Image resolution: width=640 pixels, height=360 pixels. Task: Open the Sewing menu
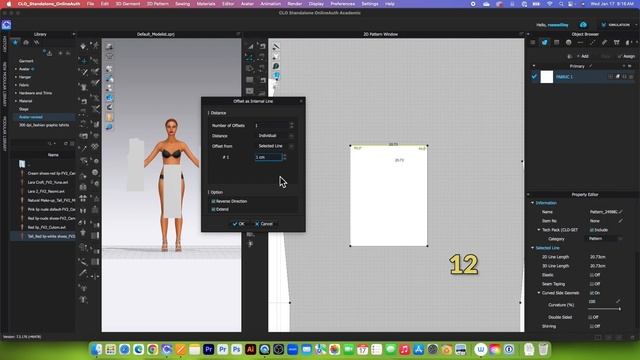pyautogui.click(x=182, y=4)
